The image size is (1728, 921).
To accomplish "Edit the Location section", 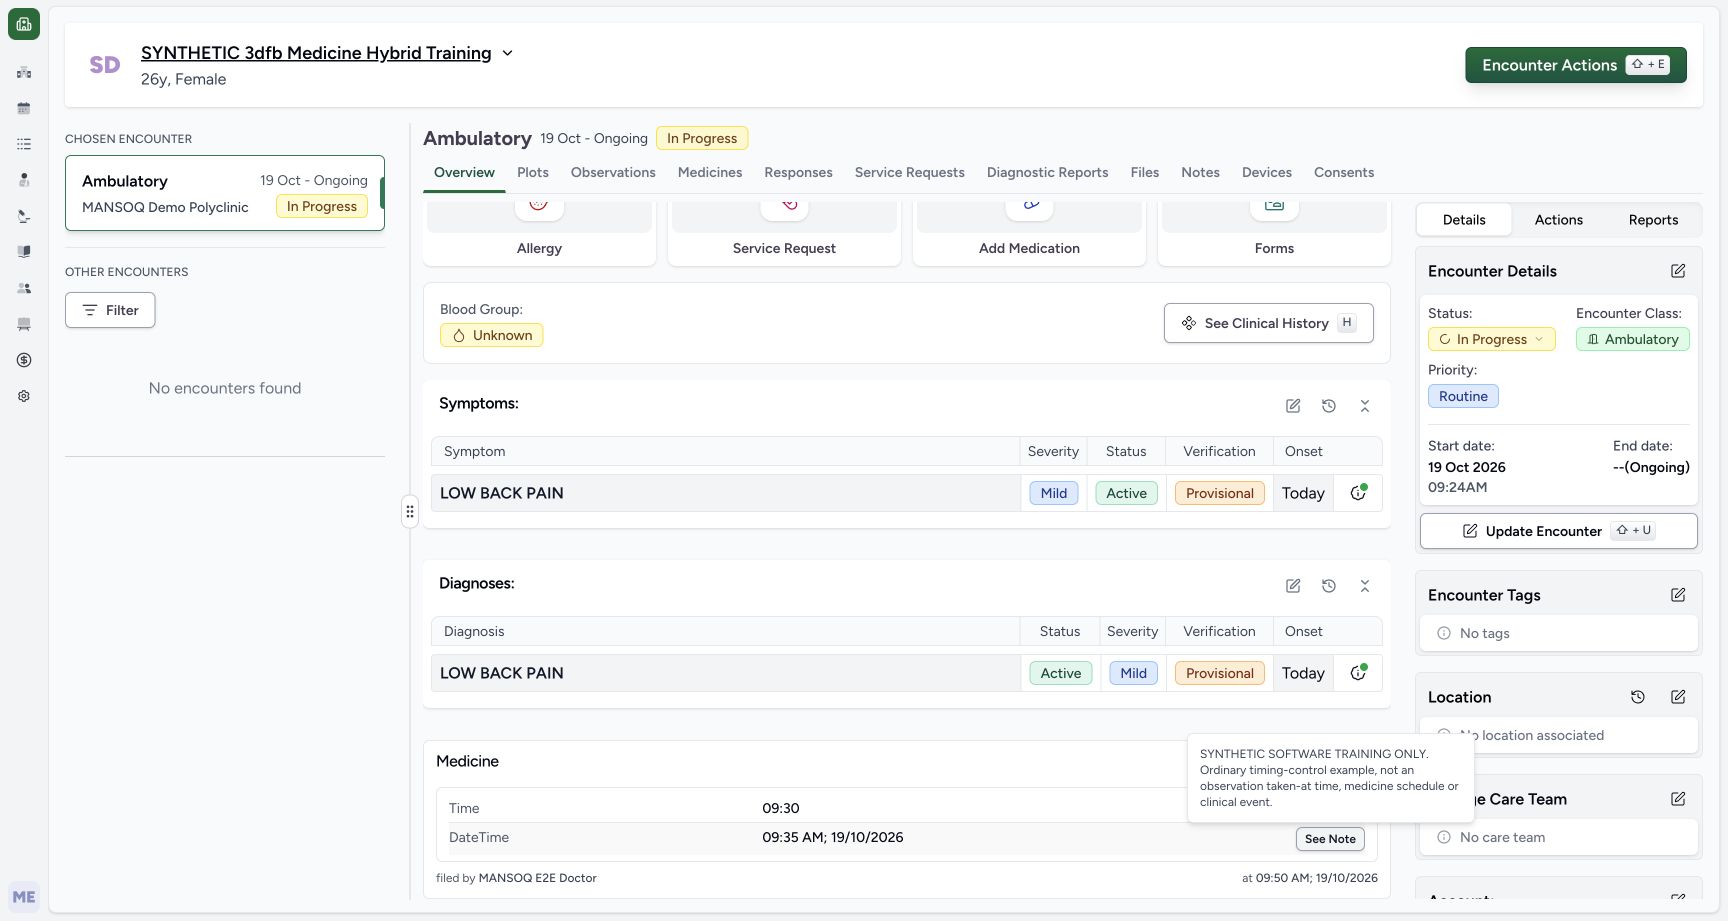I will click(1678, 697).
